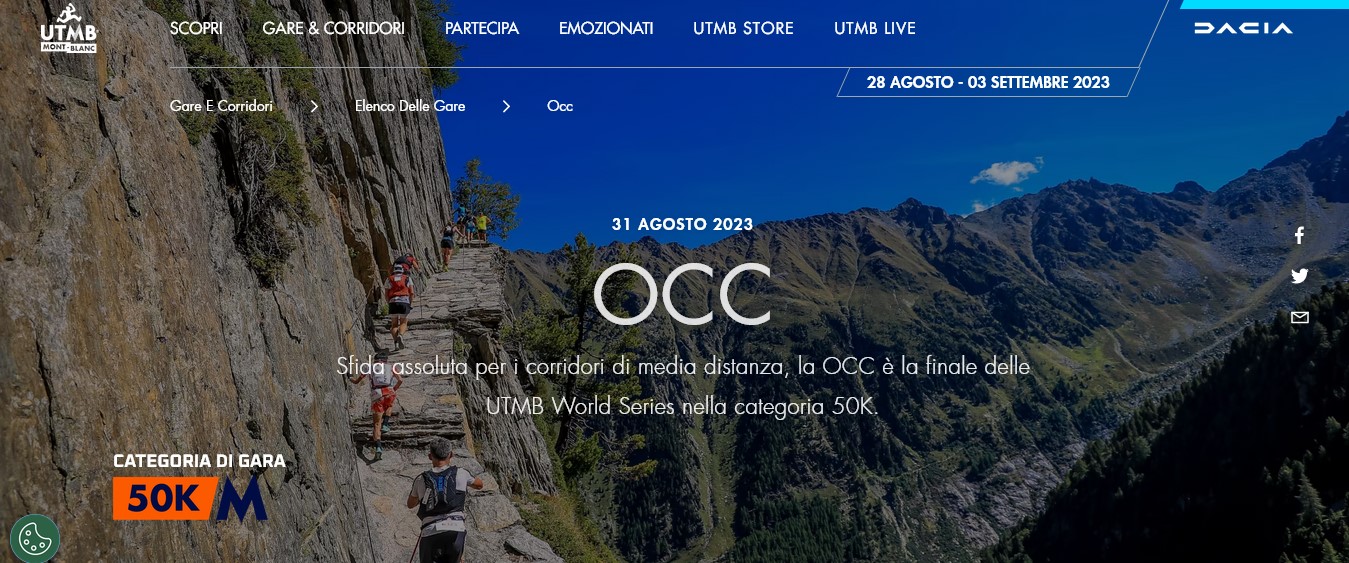Go to UTMB Live
Viewport: 1349px width, 563px height.
(875, 28)
